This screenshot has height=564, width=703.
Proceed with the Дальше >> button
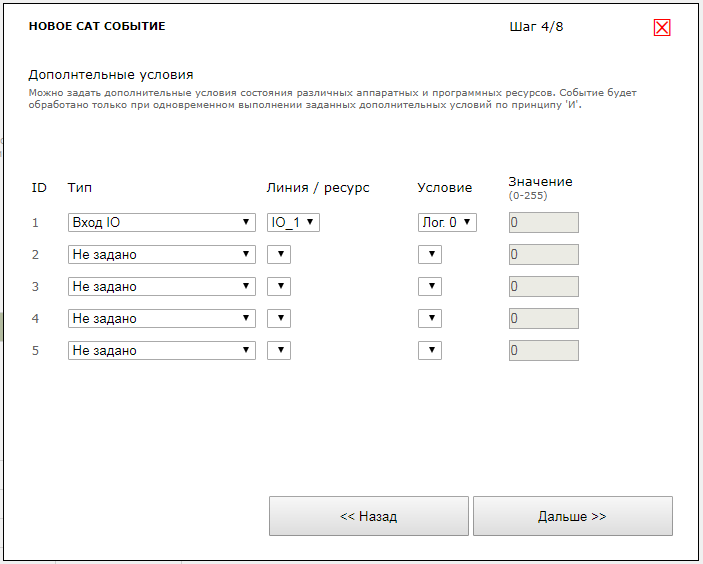572,516
